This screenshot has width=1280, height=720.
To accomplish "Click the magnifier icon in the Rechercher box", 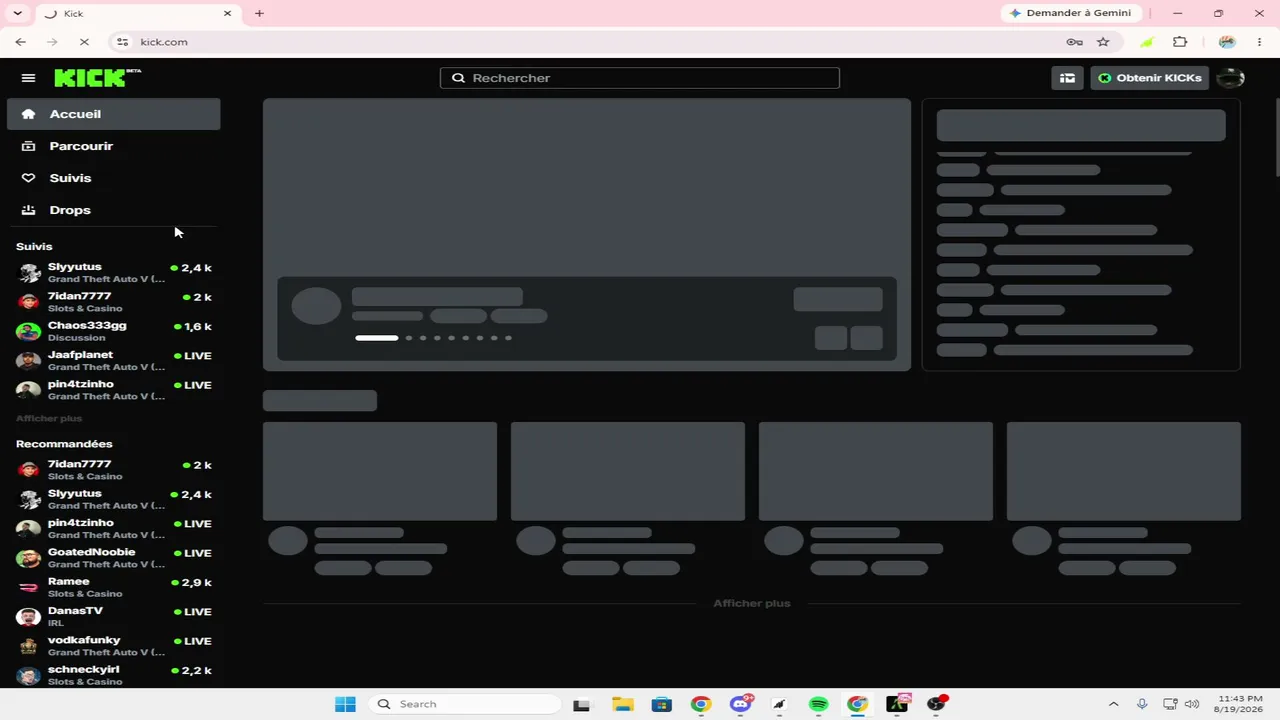I will (x=458, y=78).
